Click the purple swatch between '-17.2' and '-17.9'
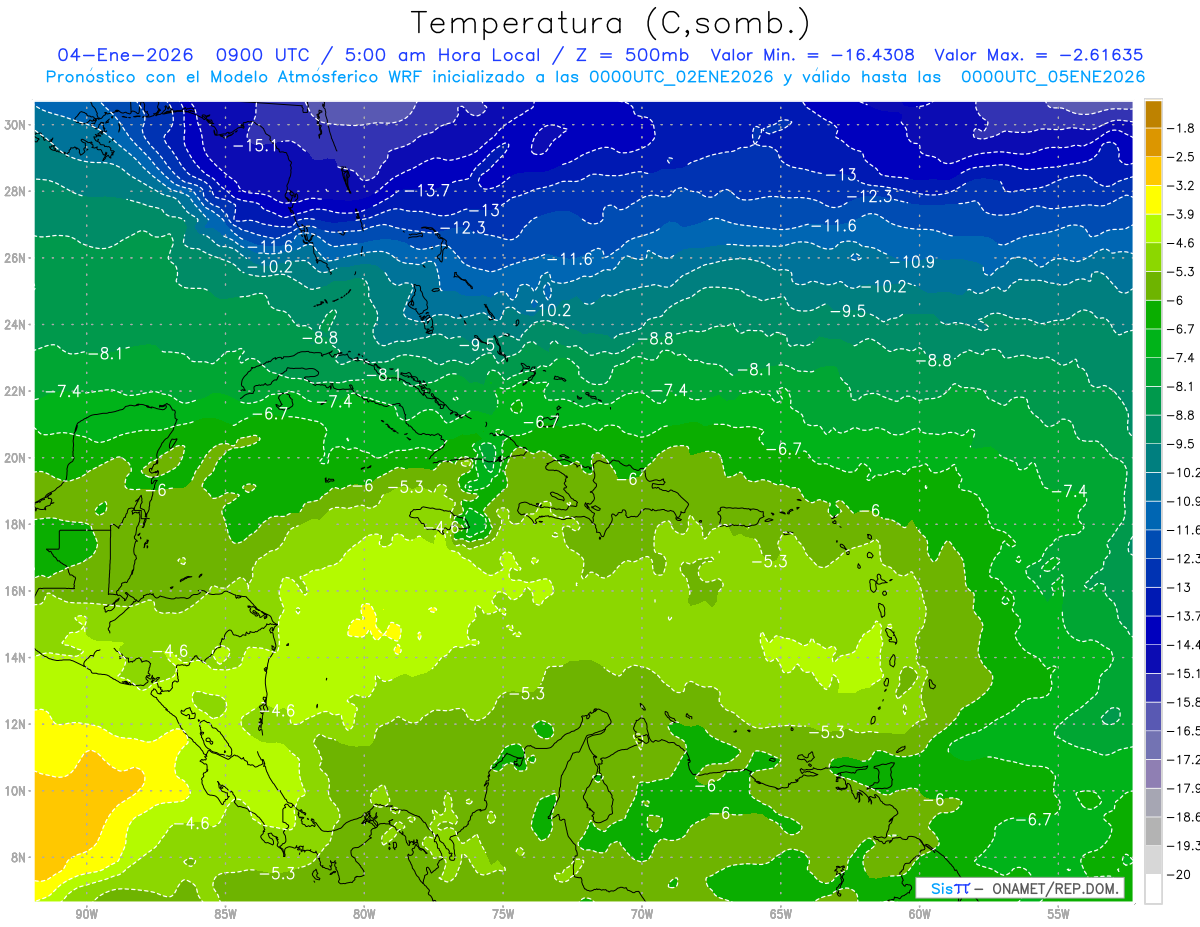The image size is (1200, 927). [1153, 773]
